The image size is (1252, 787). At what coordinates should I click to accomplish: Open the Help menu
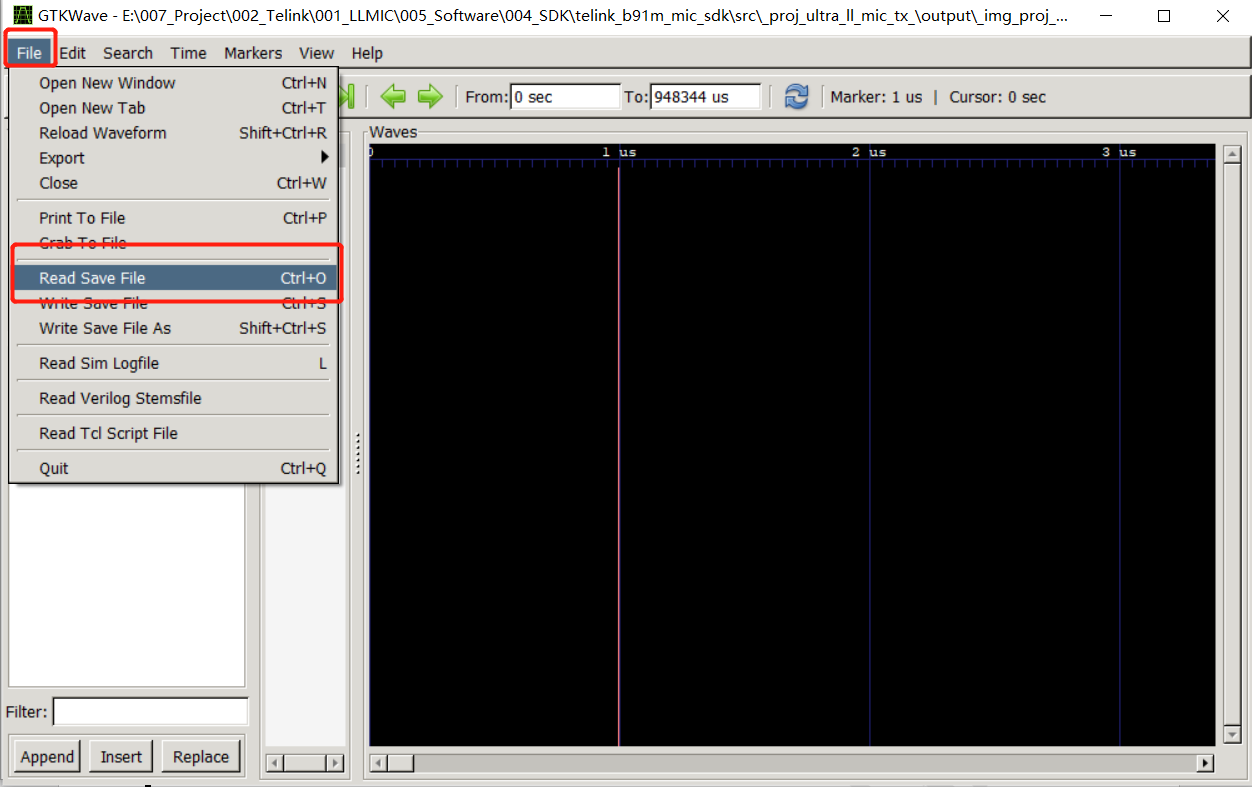(x=366, y=53)
